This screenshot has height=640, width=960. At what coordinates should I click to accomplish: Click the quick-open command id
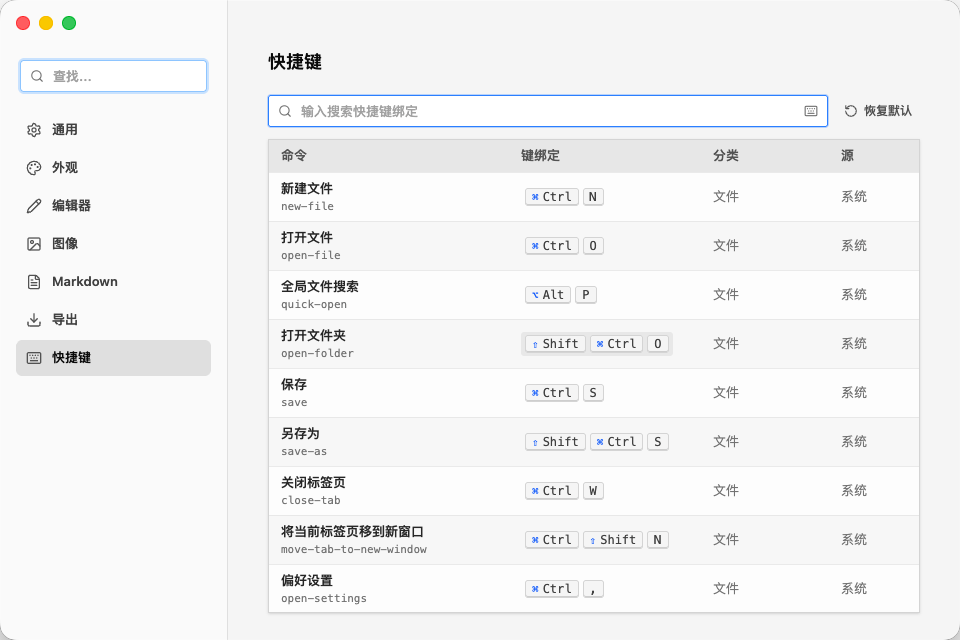(314, 304)
